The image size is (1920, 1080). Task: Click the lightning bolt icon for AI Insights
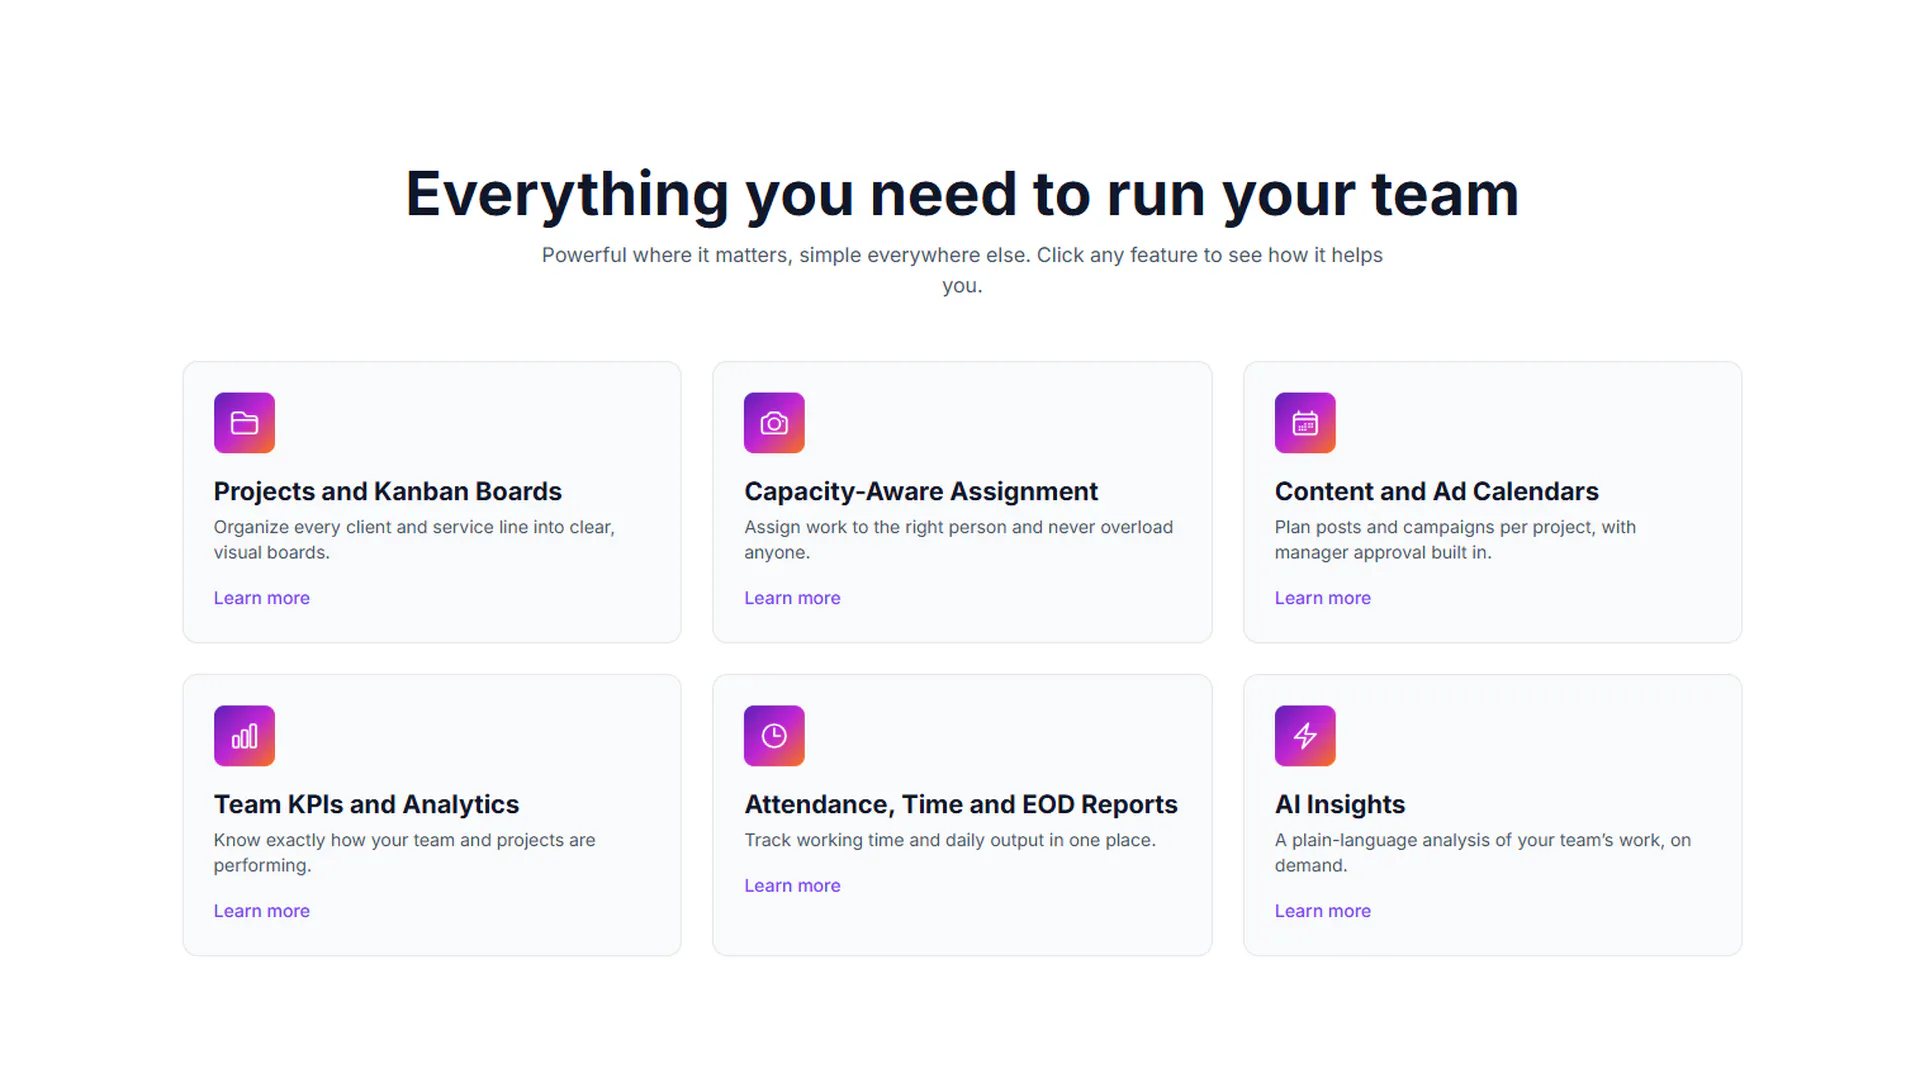pyautogui.click(x=1305, y=736)
